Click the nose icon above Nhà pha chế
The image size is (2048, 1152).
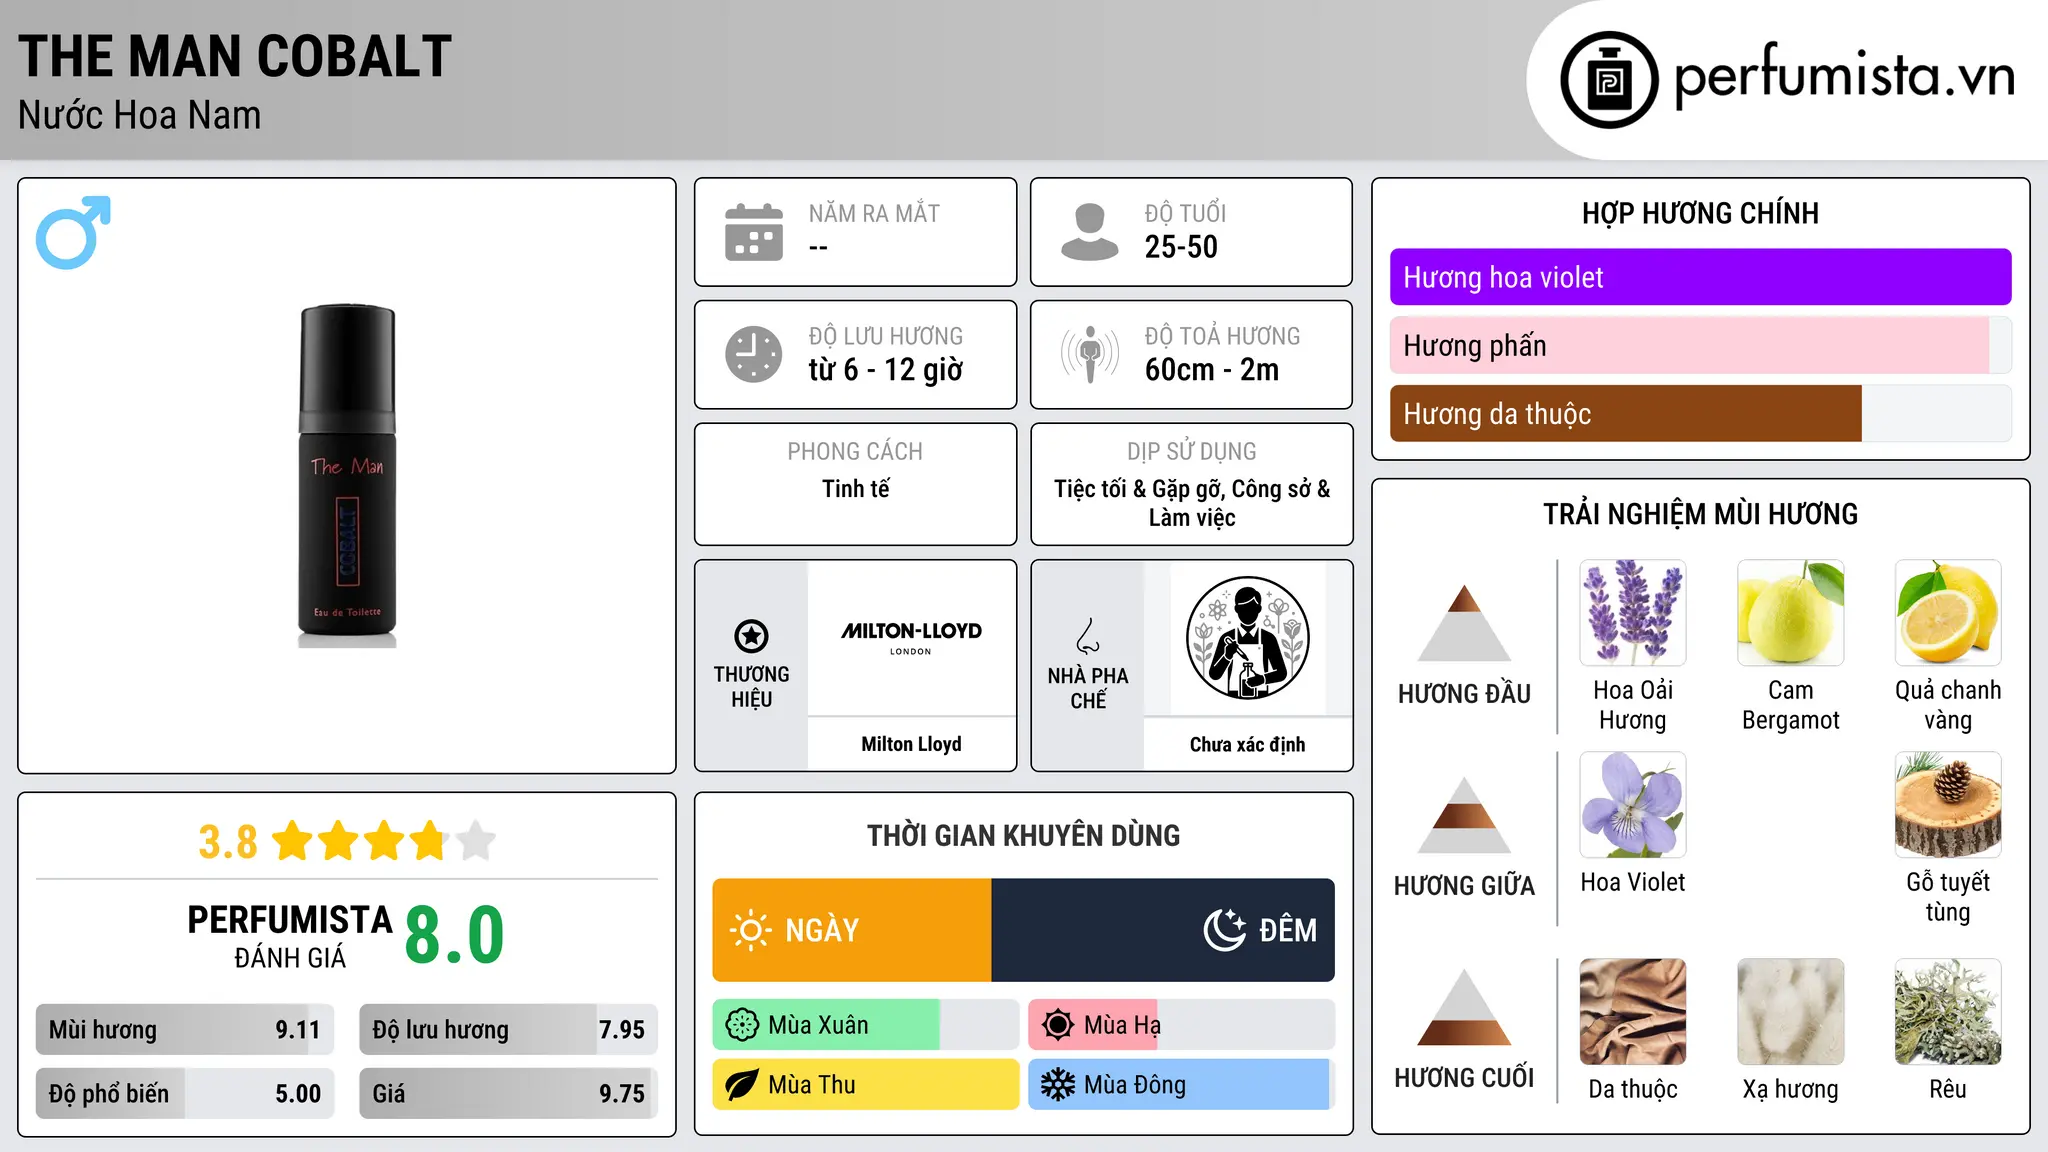click(1088, 636)
